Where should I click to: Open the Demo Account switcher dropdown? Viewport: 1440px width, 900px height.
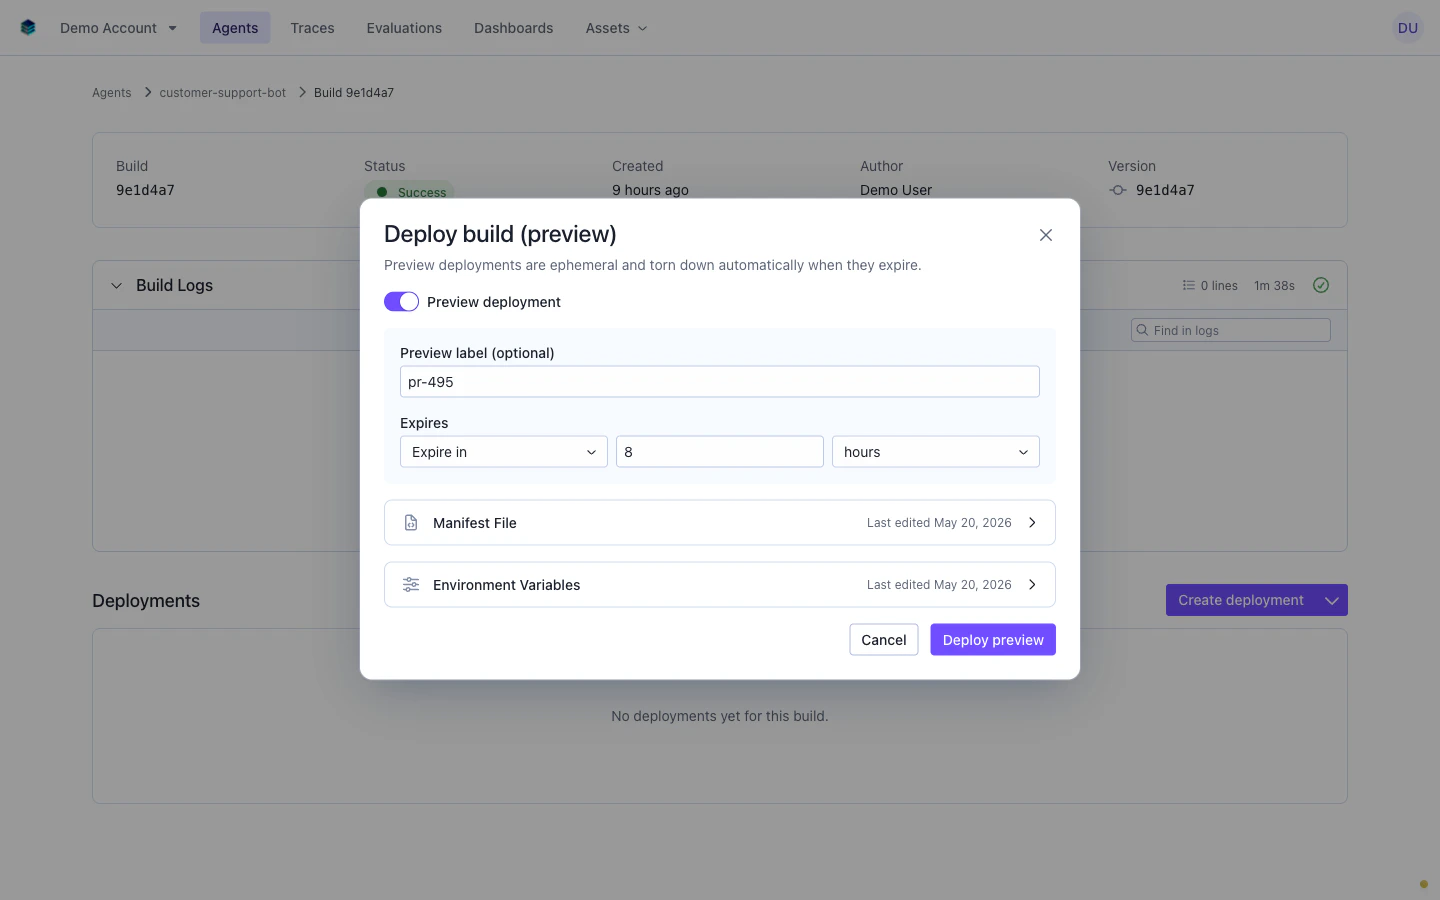118,28
